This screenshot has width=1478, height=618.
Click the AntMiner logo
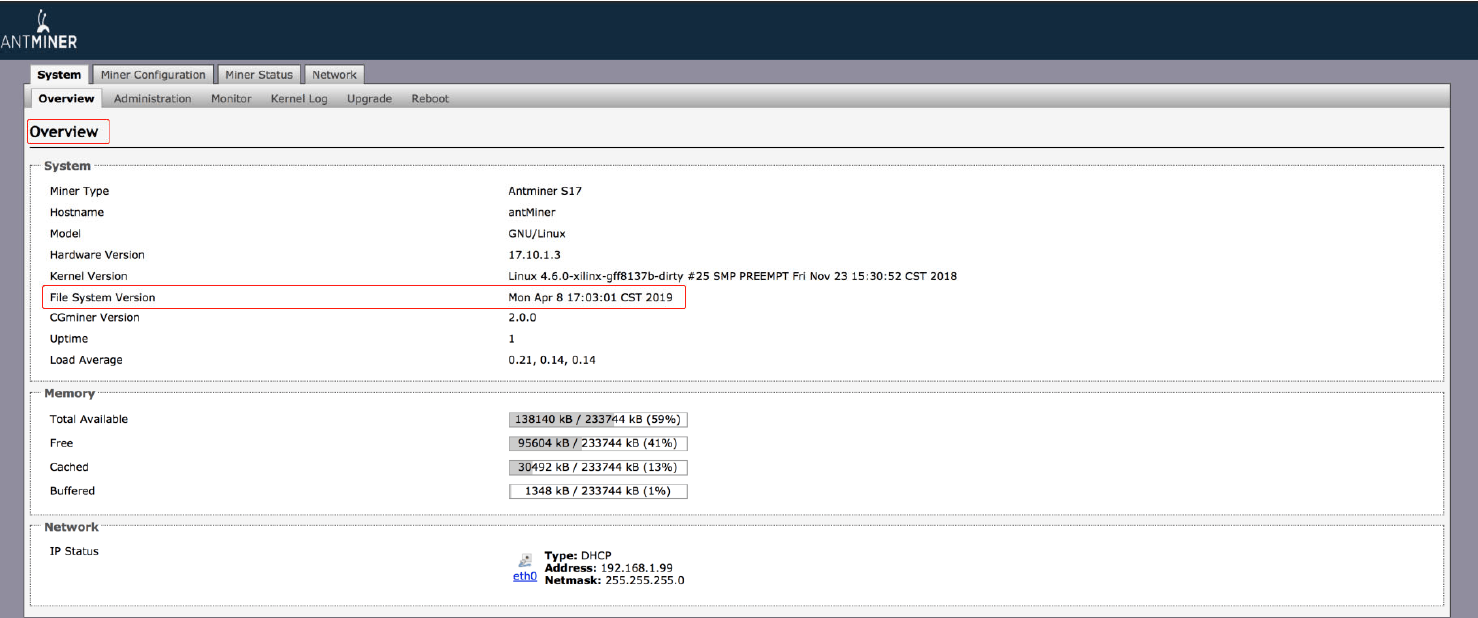(x=38, y=30)
